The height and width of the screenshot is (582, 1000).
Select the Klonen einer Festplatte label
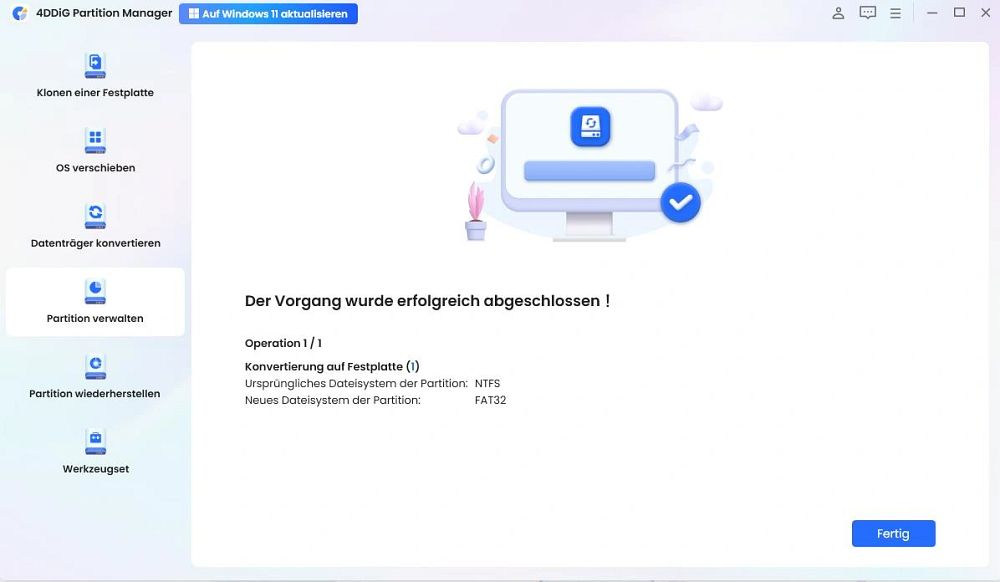pyautogui.click(x=95, y=92)
